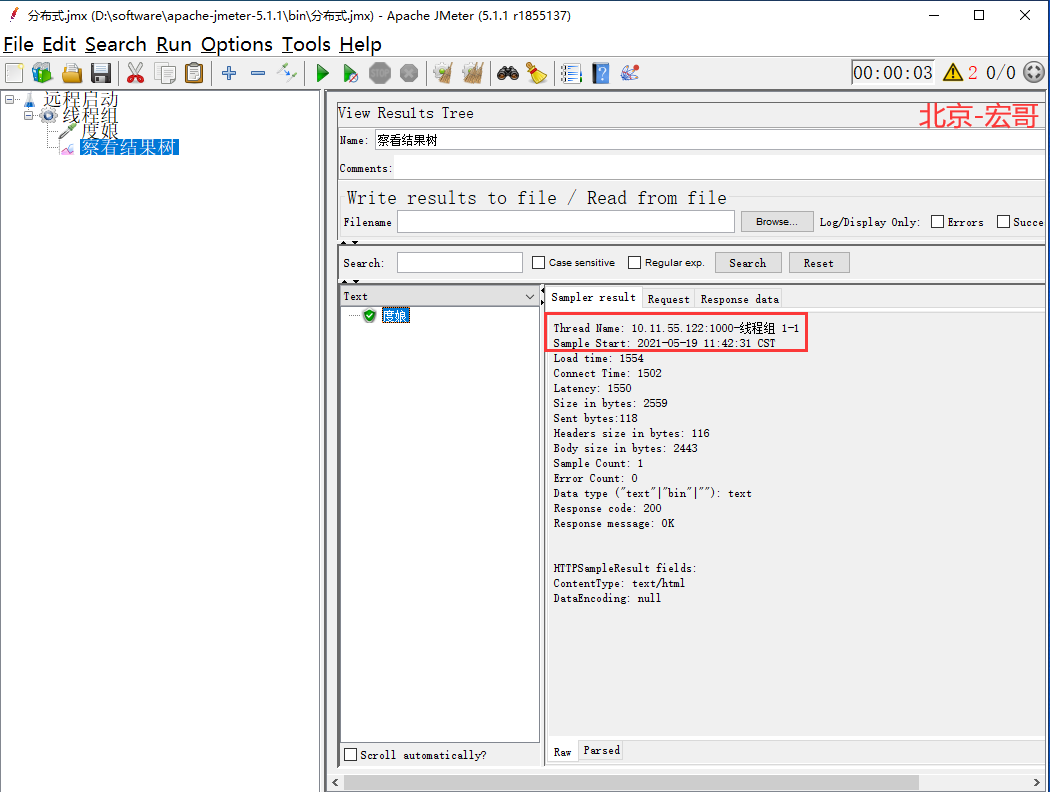Click the Expand All plus icon
This screenshot has height=792, width=1050.
229,73
